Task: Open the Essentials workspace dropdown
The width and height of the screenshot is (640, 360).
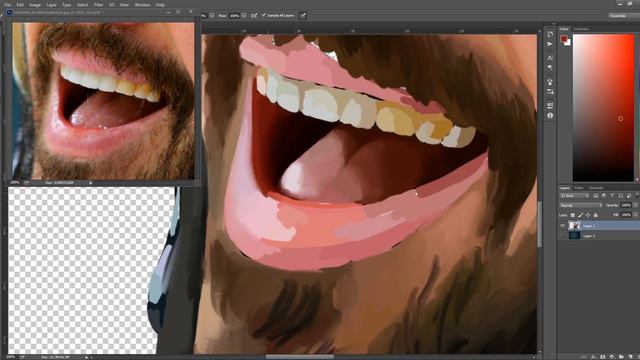Action: point(624,16)
